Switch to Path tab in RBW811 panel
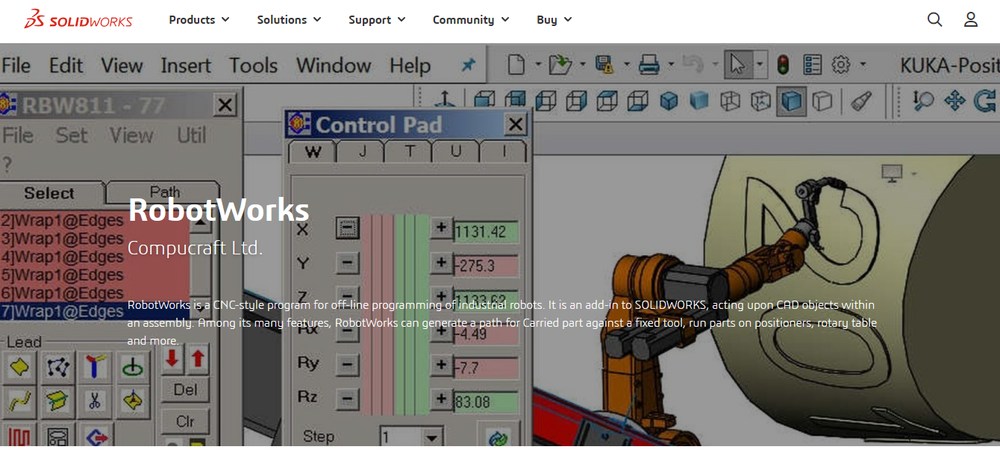 pos(165,191)
